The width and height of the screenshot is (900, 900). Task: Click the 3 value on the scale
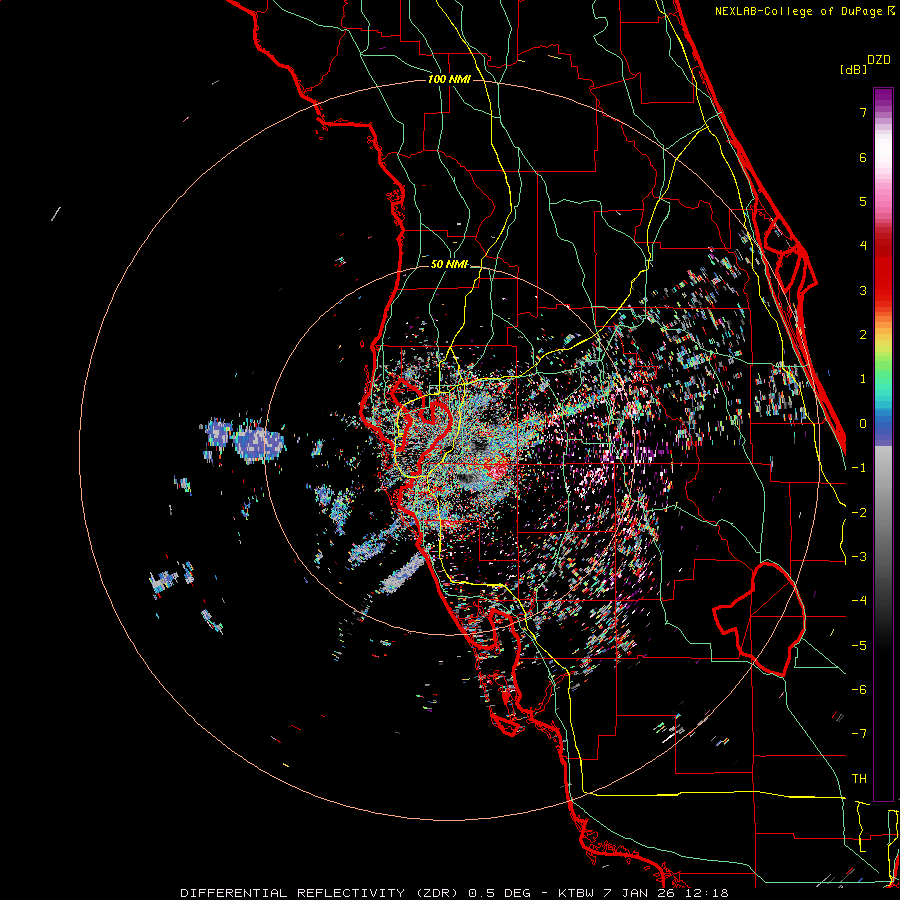coord(863,290)
